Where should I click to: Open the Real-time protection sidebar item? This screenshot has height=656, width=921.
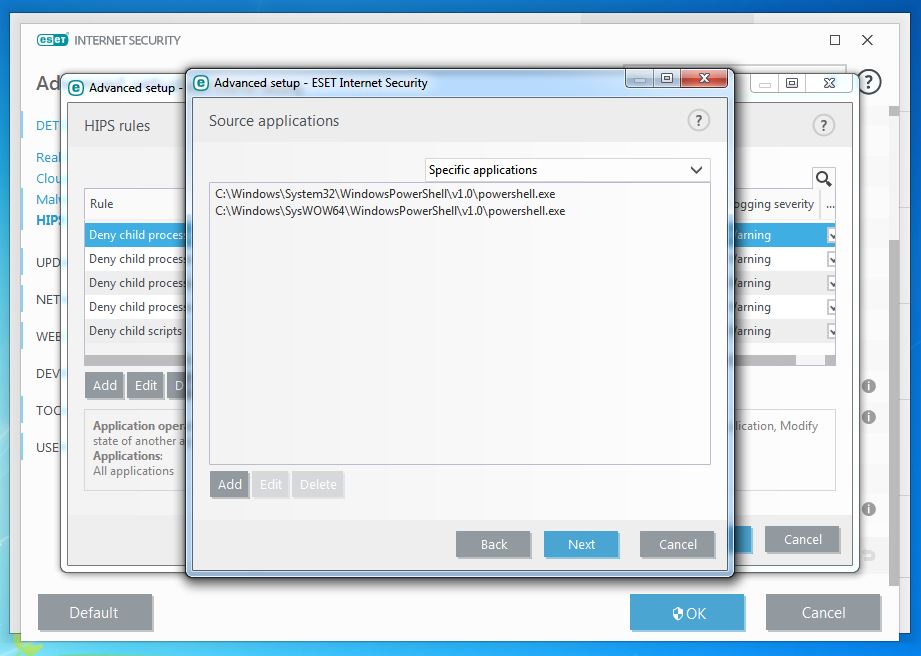pyautogui.click(x=48, y=157)
